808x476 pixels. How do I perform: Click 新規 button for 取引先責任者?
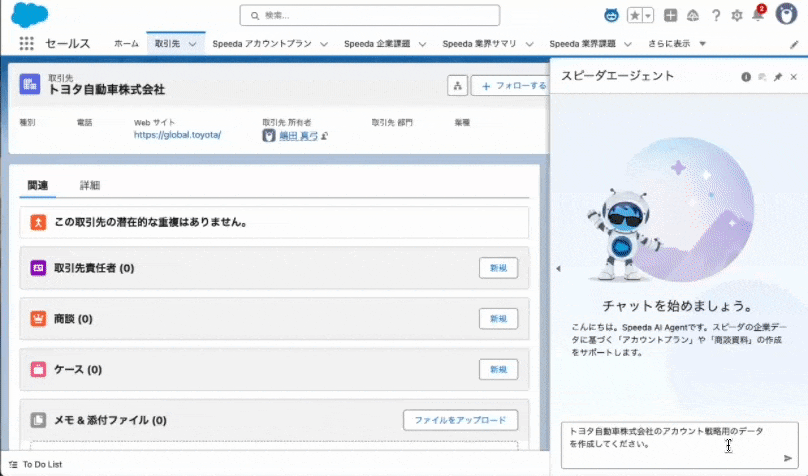point(498,267)
